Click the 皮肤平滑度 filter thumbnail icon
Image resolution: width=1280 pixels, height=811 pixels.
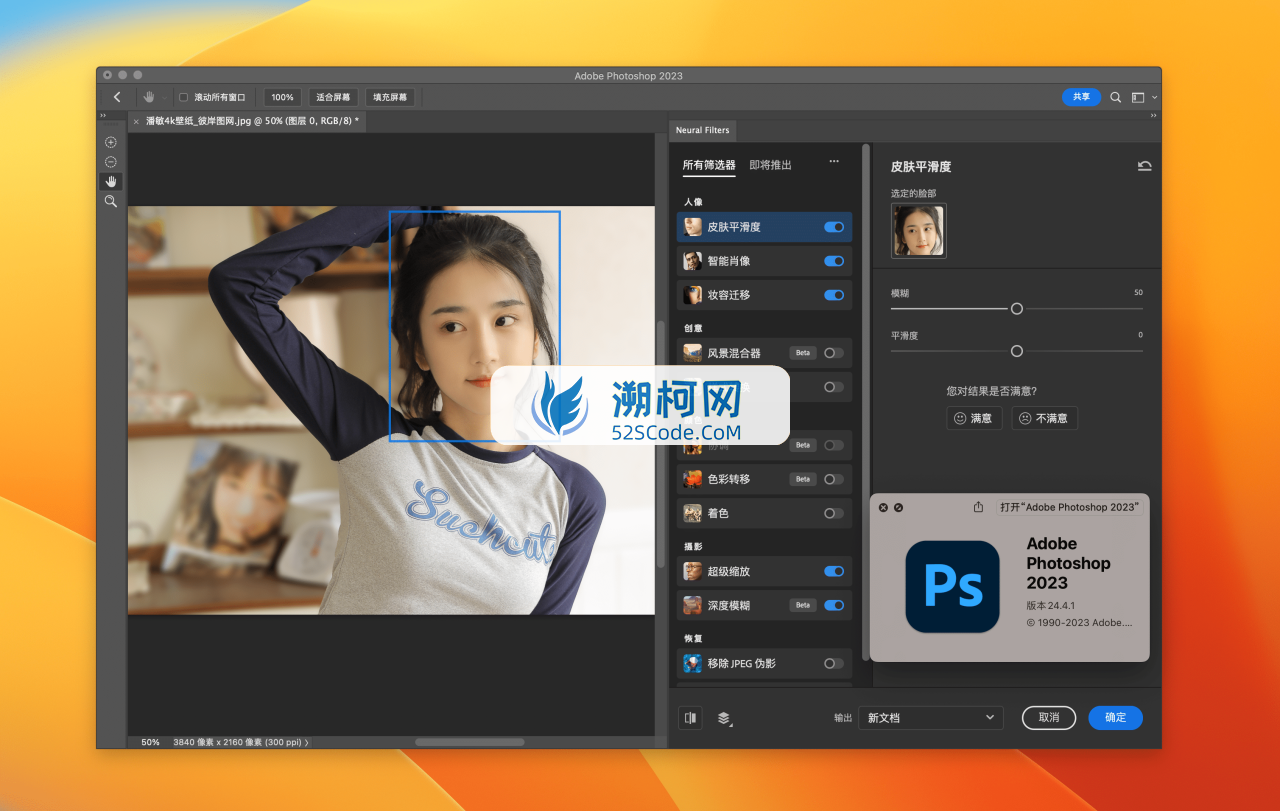[692, 227]
